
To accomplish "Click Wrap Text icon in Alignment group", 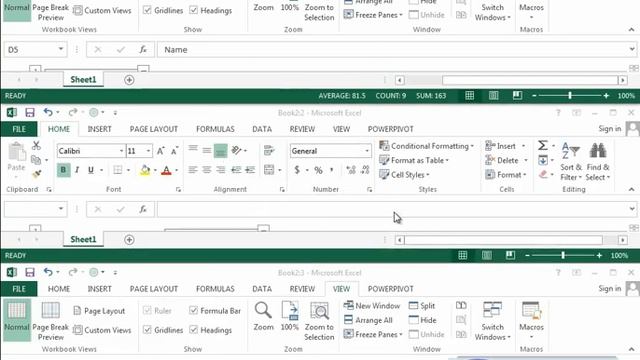I will [x=269, y=151].
